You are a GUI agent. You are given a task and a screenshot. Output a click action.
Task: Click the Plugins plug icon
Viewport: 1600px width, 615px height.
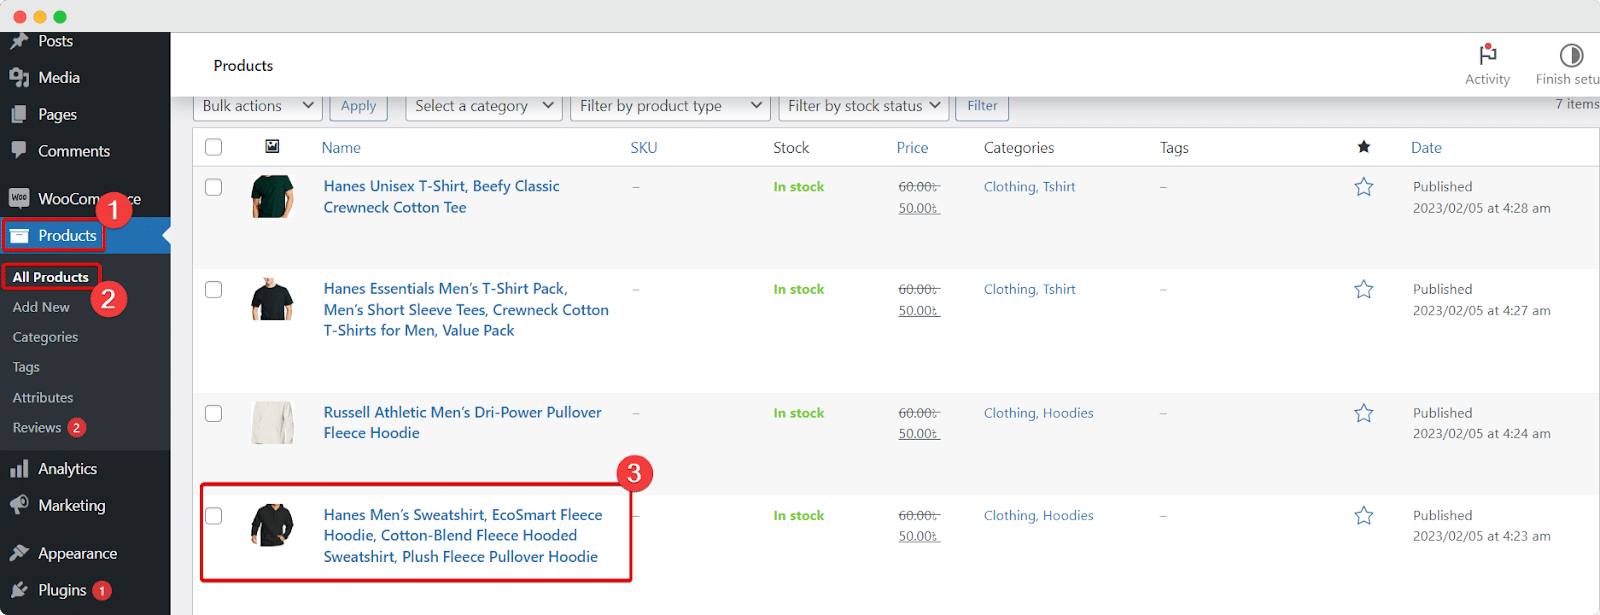19,590
